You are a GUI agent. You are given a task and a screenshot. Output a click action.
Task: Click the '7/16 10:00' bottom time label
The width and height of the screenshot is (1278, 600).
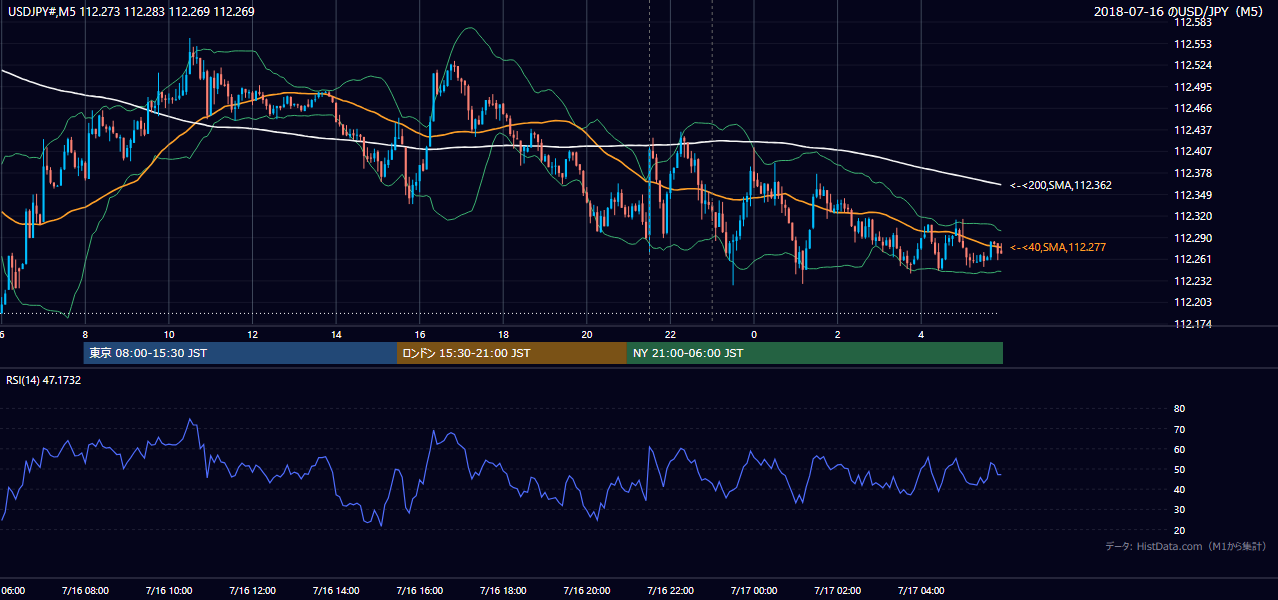(168, 590)
